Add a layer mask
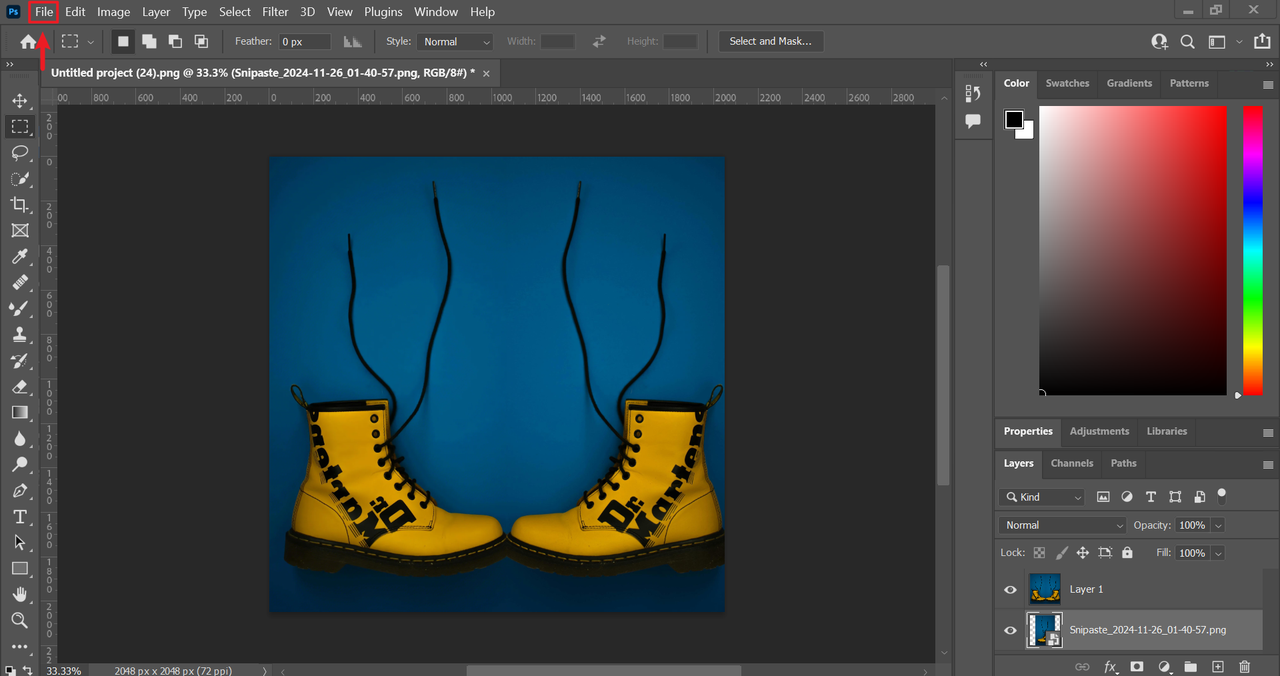Screen dimensions: 1280x676 click(x=1137, y=666)
